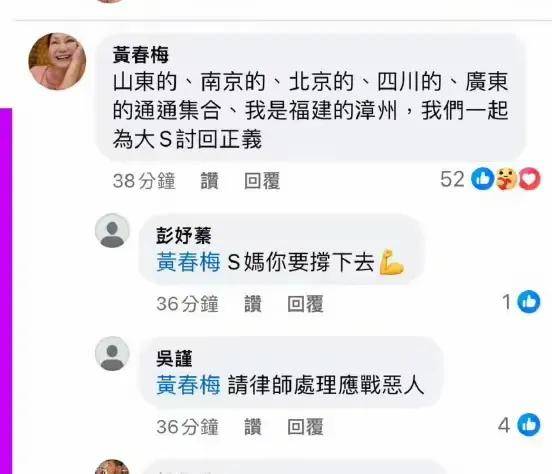Reply to 吳謹 via 回覆
This screenshot has height=474, width=552.
pos(306,427)
